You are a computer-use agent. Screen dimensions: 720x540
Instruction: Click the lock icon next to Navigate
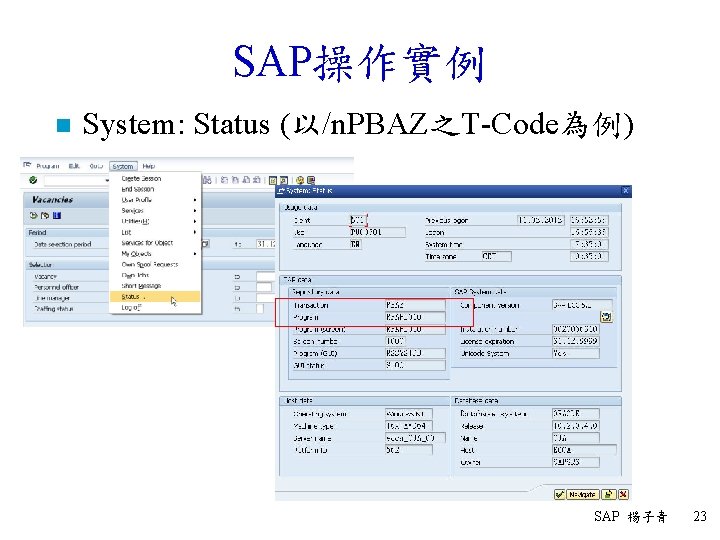pyautogui.click(x=608, y=495)
